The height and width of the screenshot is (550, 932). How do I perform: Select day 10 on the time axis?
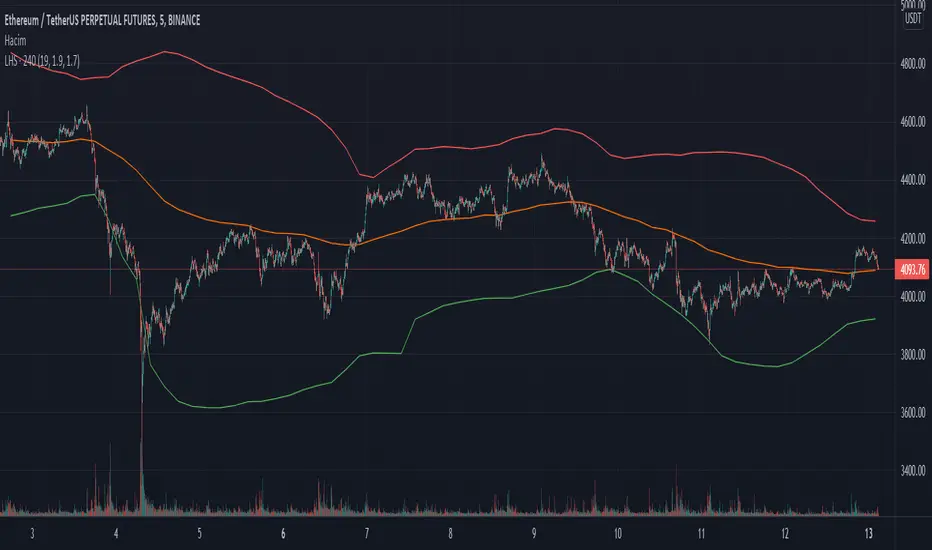pyautogui.click(x=619, y=534)
